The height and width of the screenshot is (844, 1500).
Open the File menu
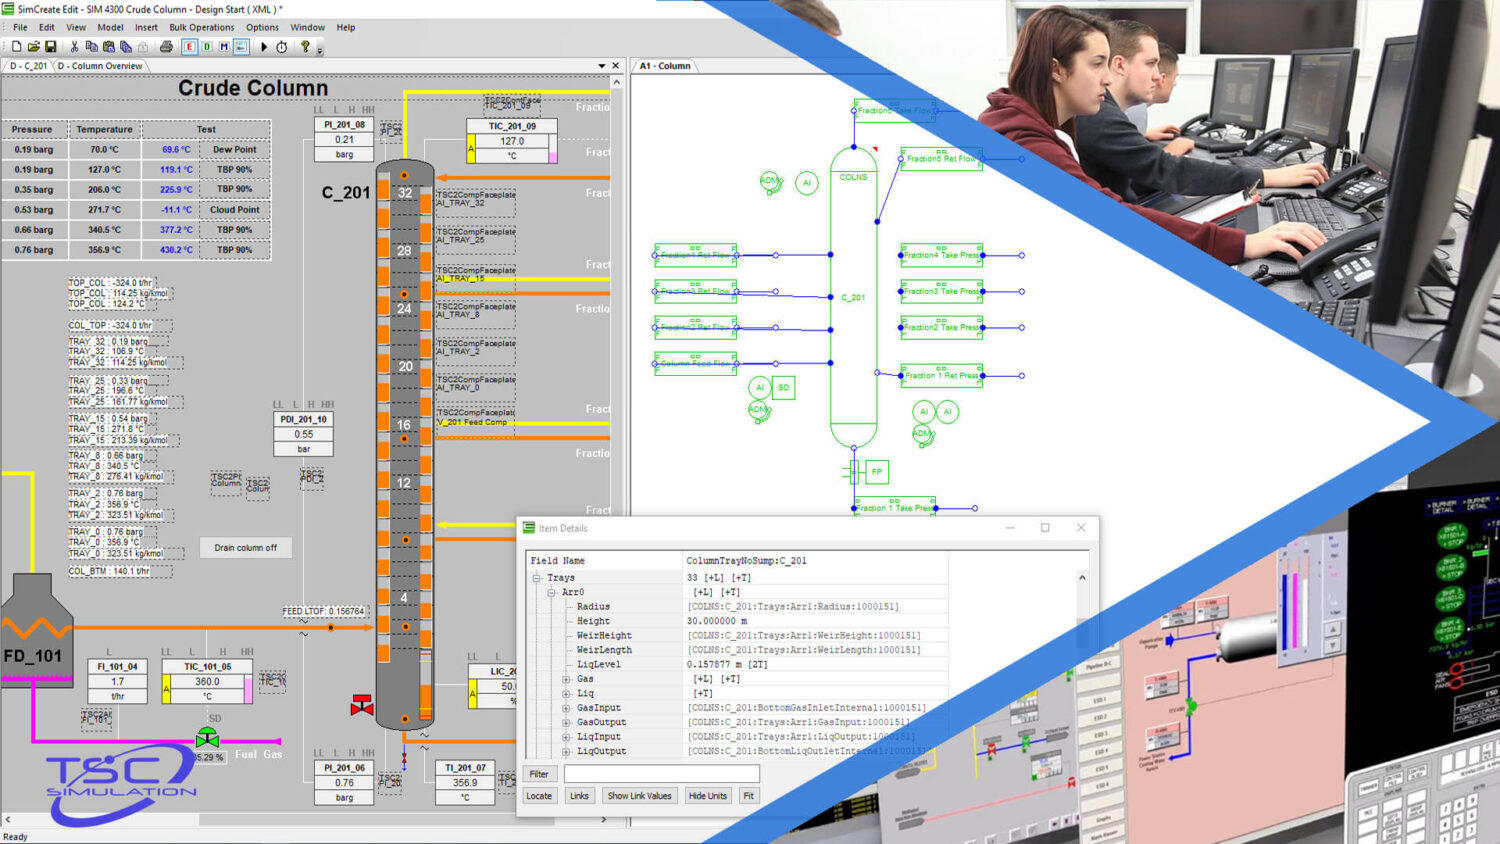[20, 27]
